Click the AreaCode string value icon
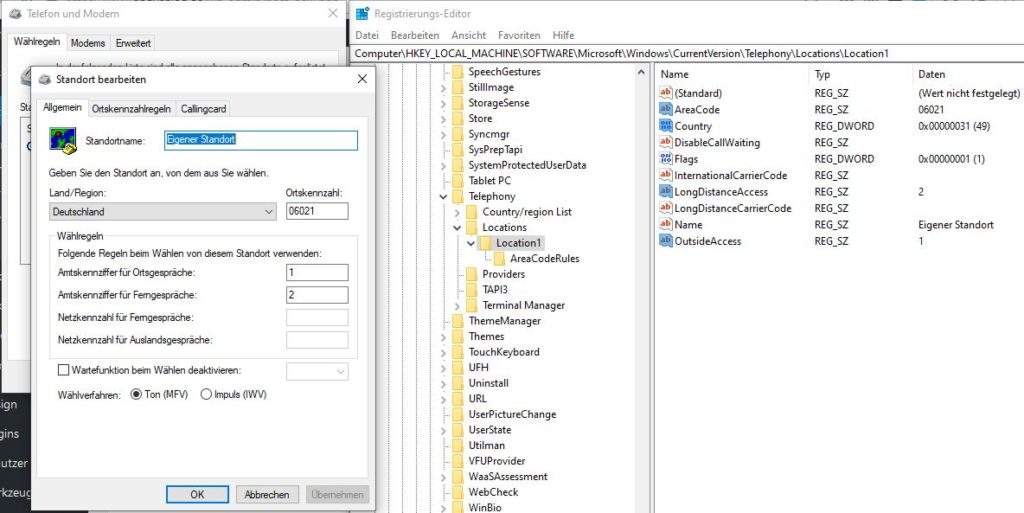Screen dimensions: 1024x513 coord(667,110)
